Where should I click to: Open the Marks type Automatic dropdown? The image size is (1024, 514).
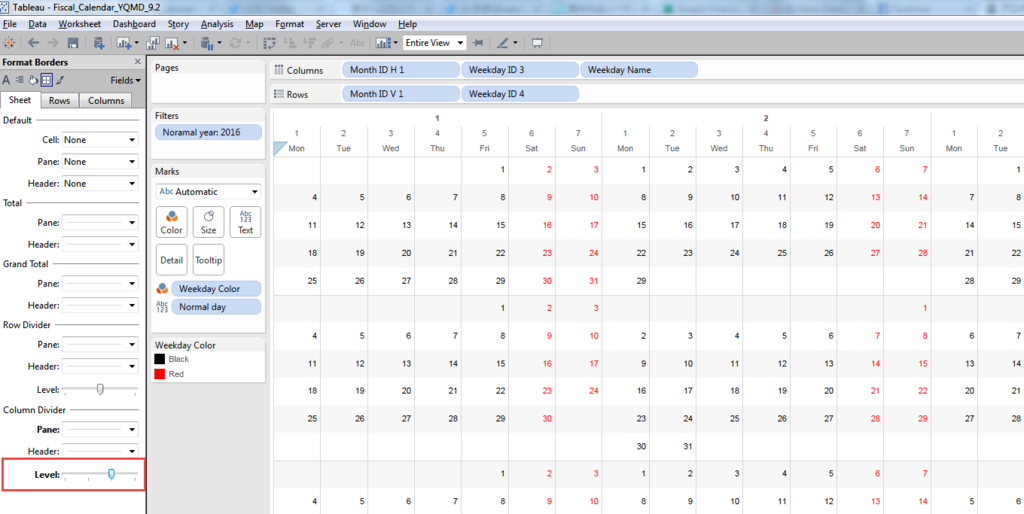(208, 192)
